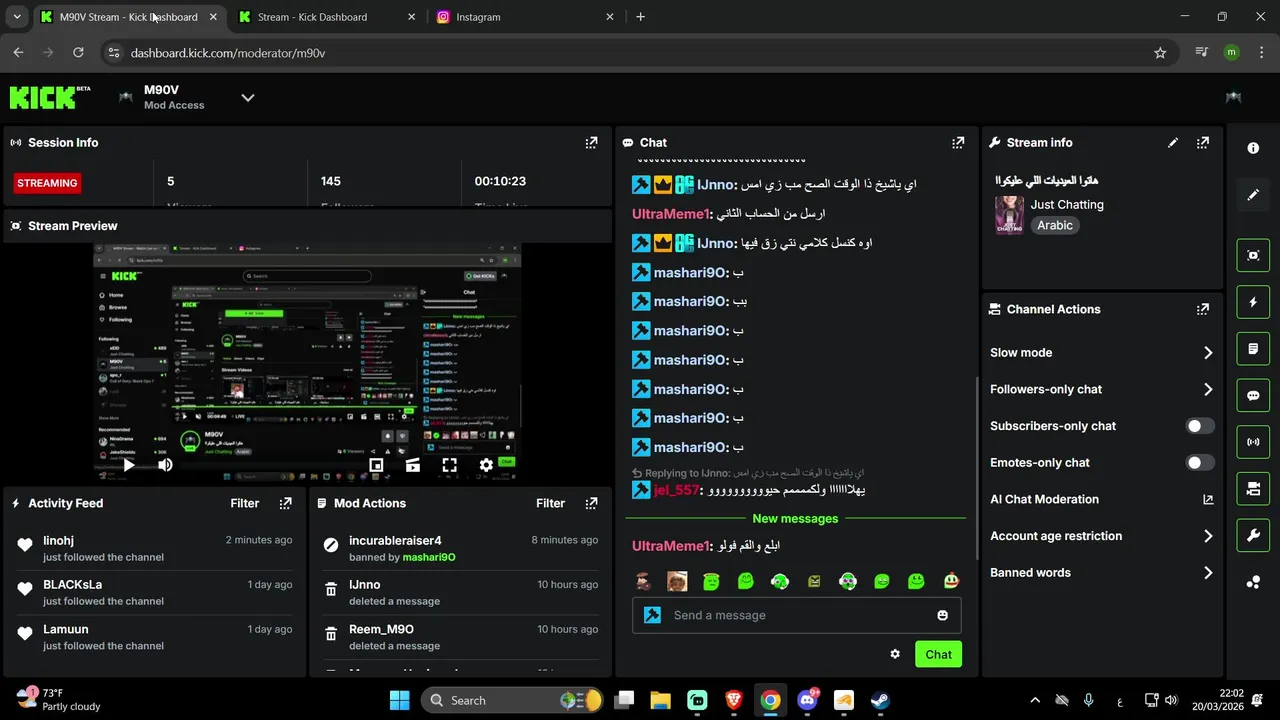Expand Followers-only chat options

pos(1101,389)
